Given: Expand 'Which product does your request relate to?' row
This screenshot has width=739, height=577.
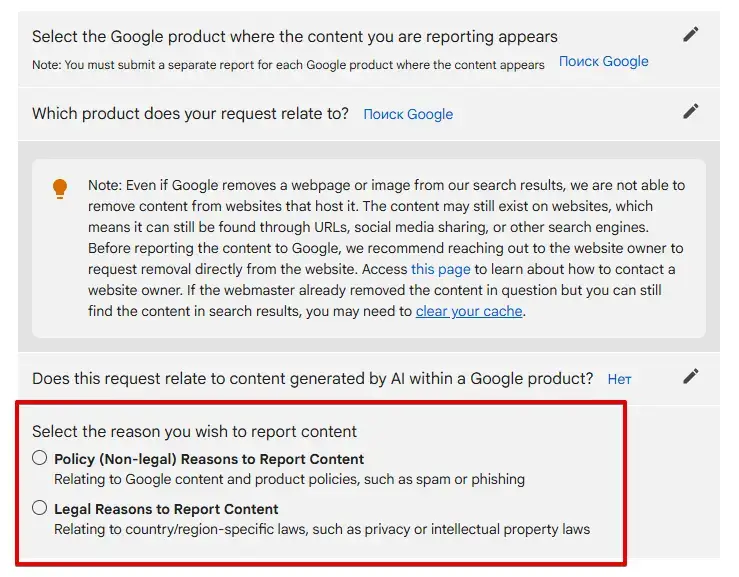Looking at the screenshot, I should [x=369, y=114].
